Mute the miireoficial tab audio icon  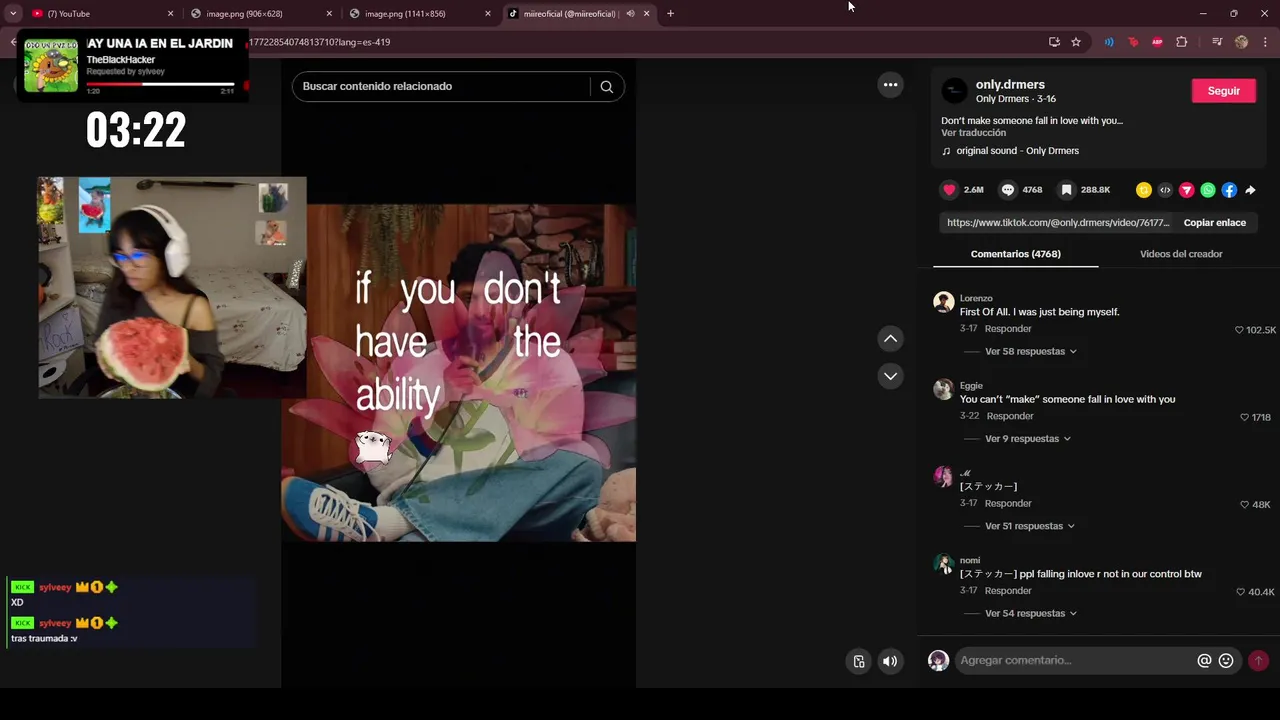pyautogui.click(x=630, y=14)
